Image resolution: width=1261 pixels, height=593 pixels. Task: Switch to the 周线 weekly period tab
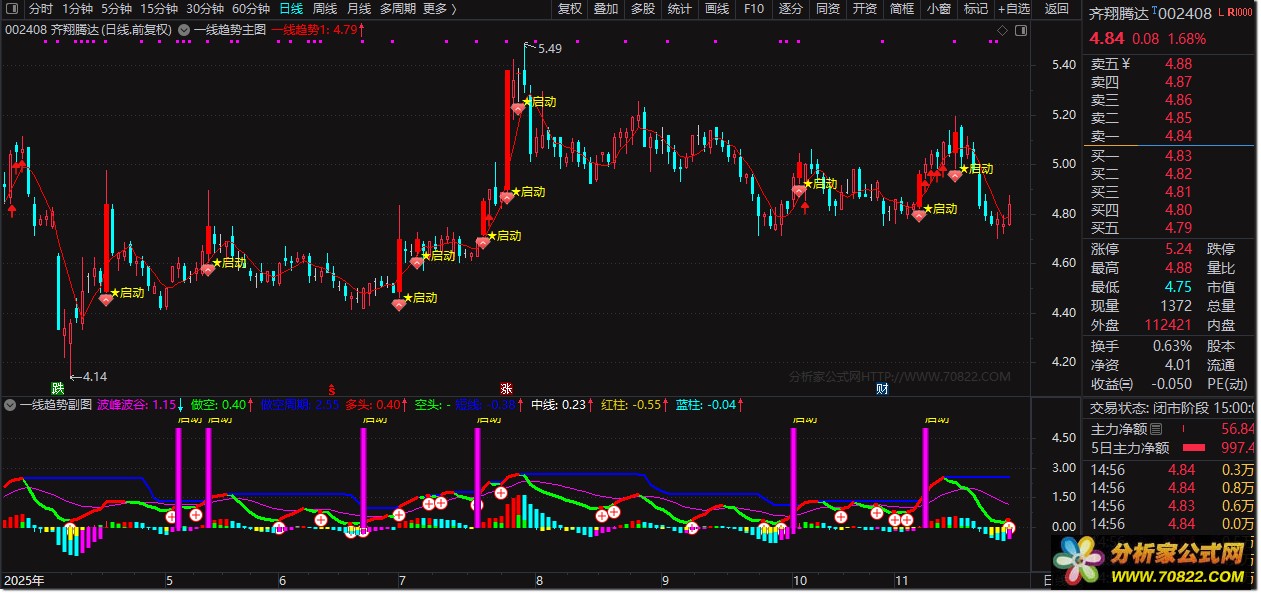(325, 9)
